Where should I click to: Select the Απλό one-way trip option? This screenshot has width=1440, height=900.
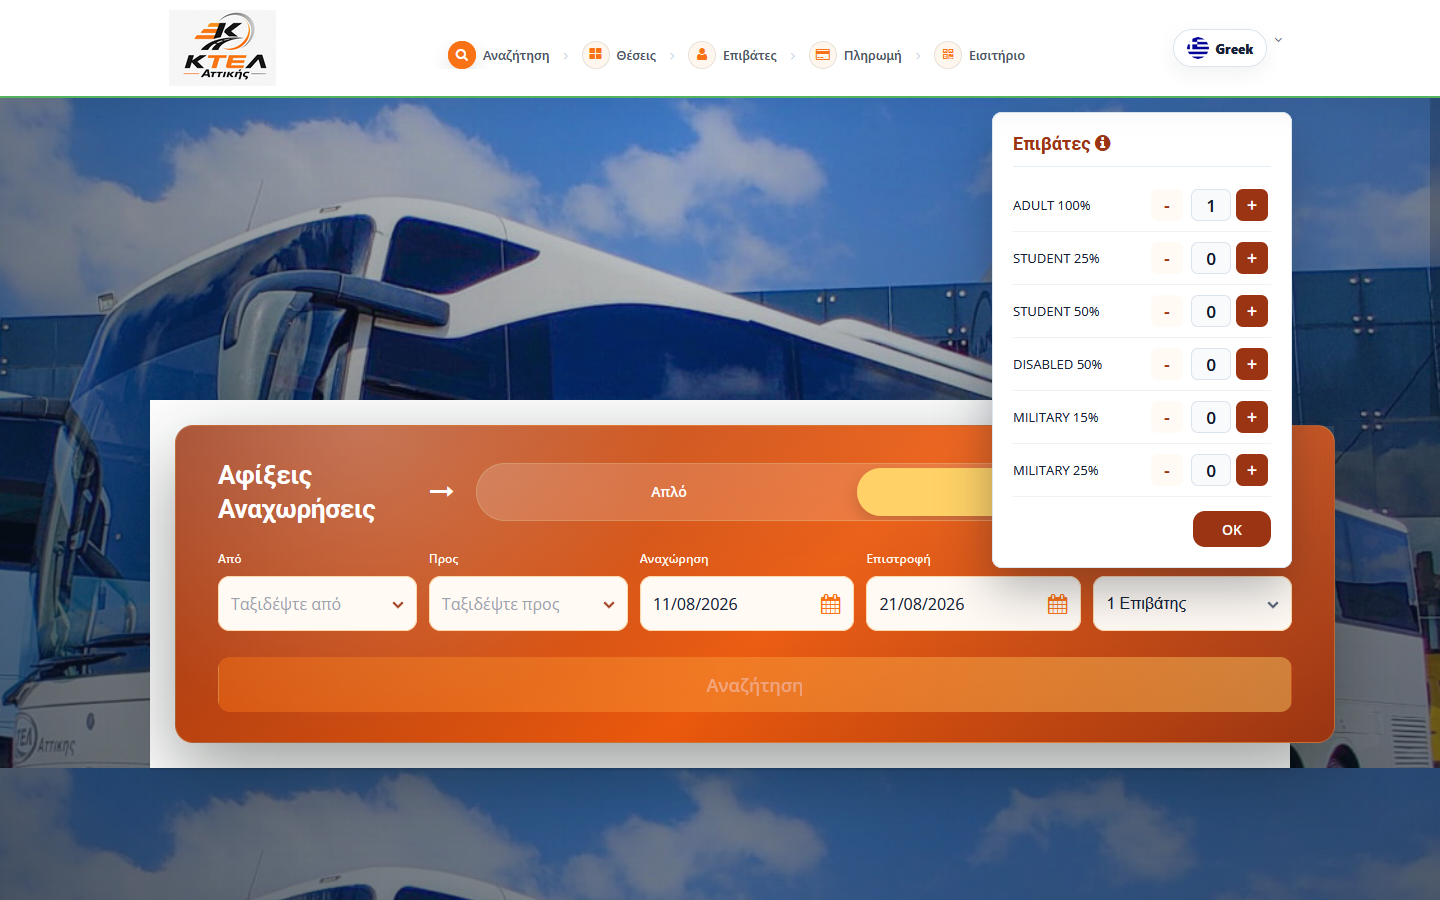click(x=668, y=492)
